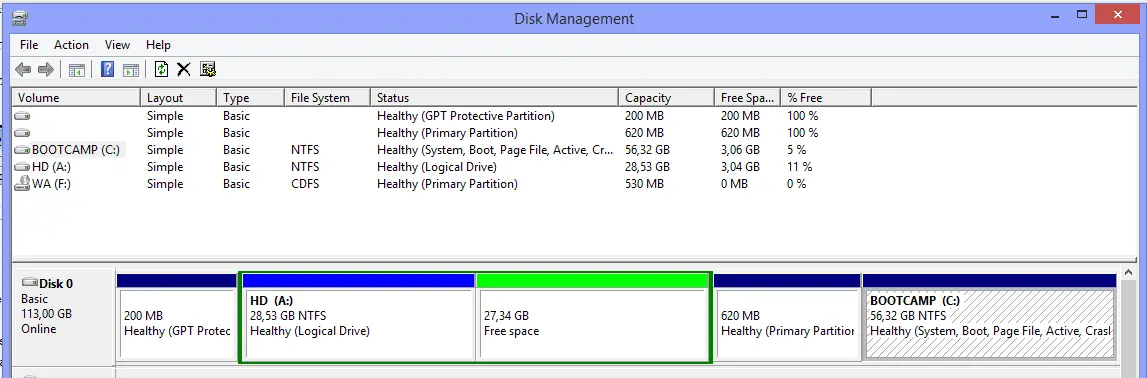Select the HD (A:) volume in the list
Viewport: 1147px width, 378px height.
51,167
